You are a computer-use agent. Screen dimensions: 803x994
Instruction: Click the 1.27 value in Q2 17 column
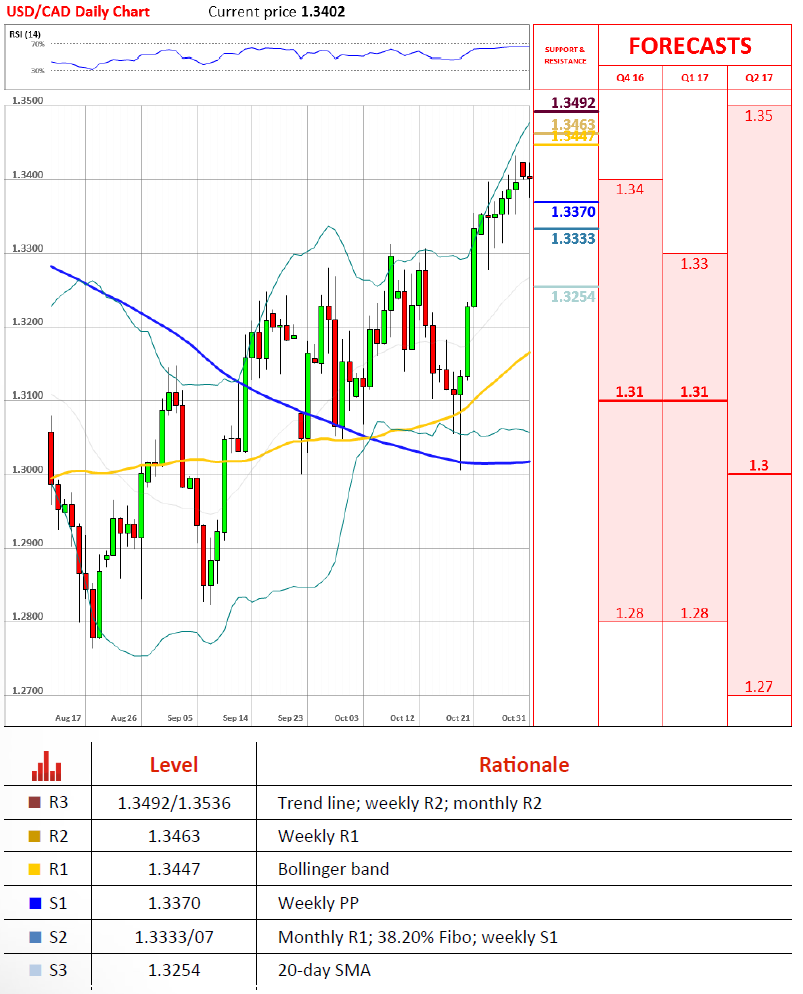pos(759,687)
